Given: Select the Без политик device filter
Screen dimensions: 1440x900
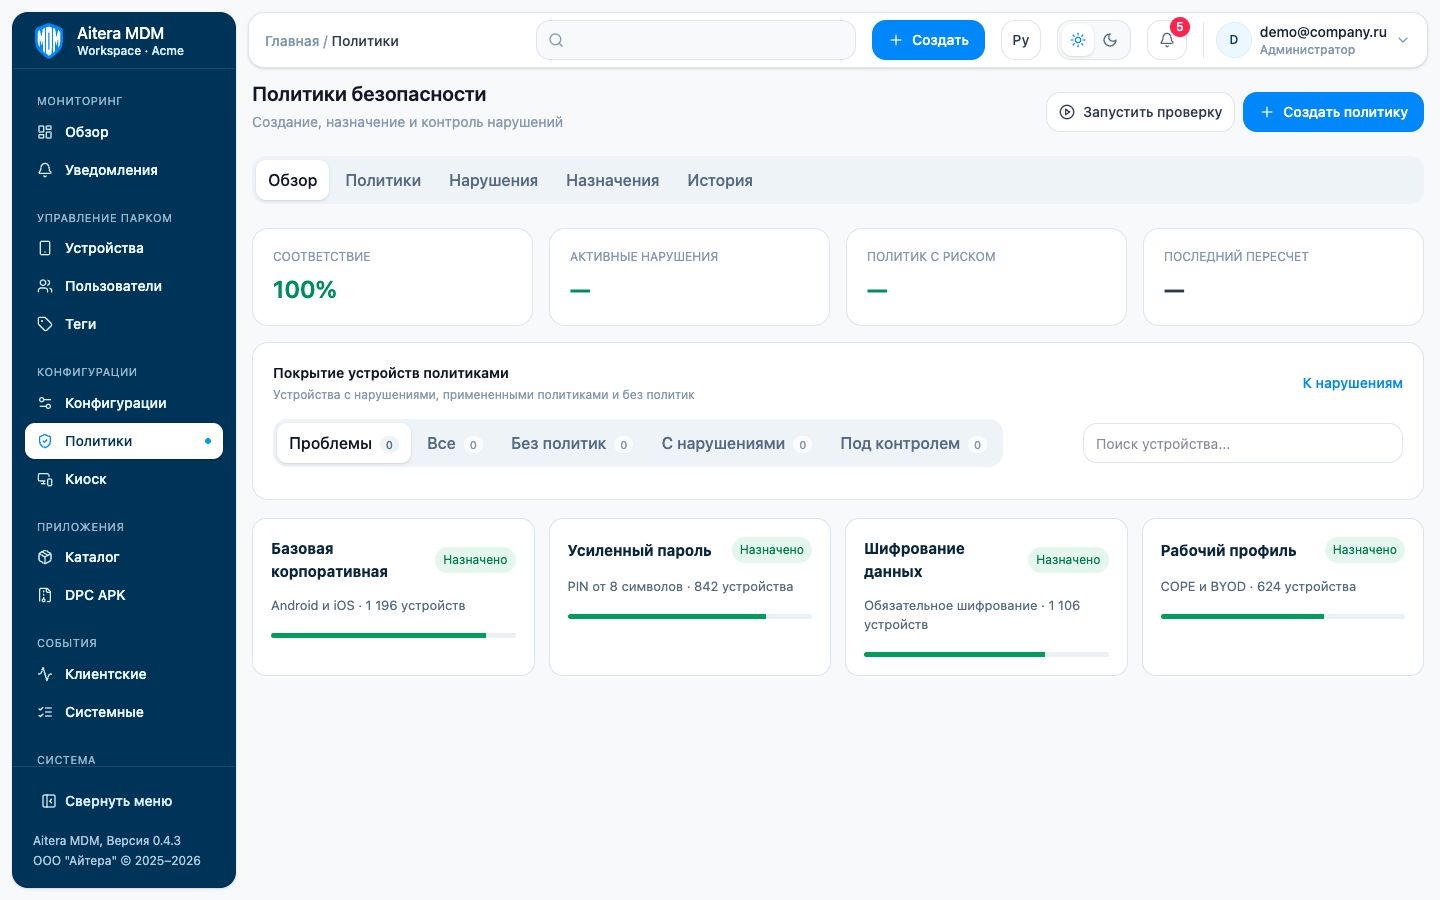Looking at the screenshot, I should coord(571,443).
